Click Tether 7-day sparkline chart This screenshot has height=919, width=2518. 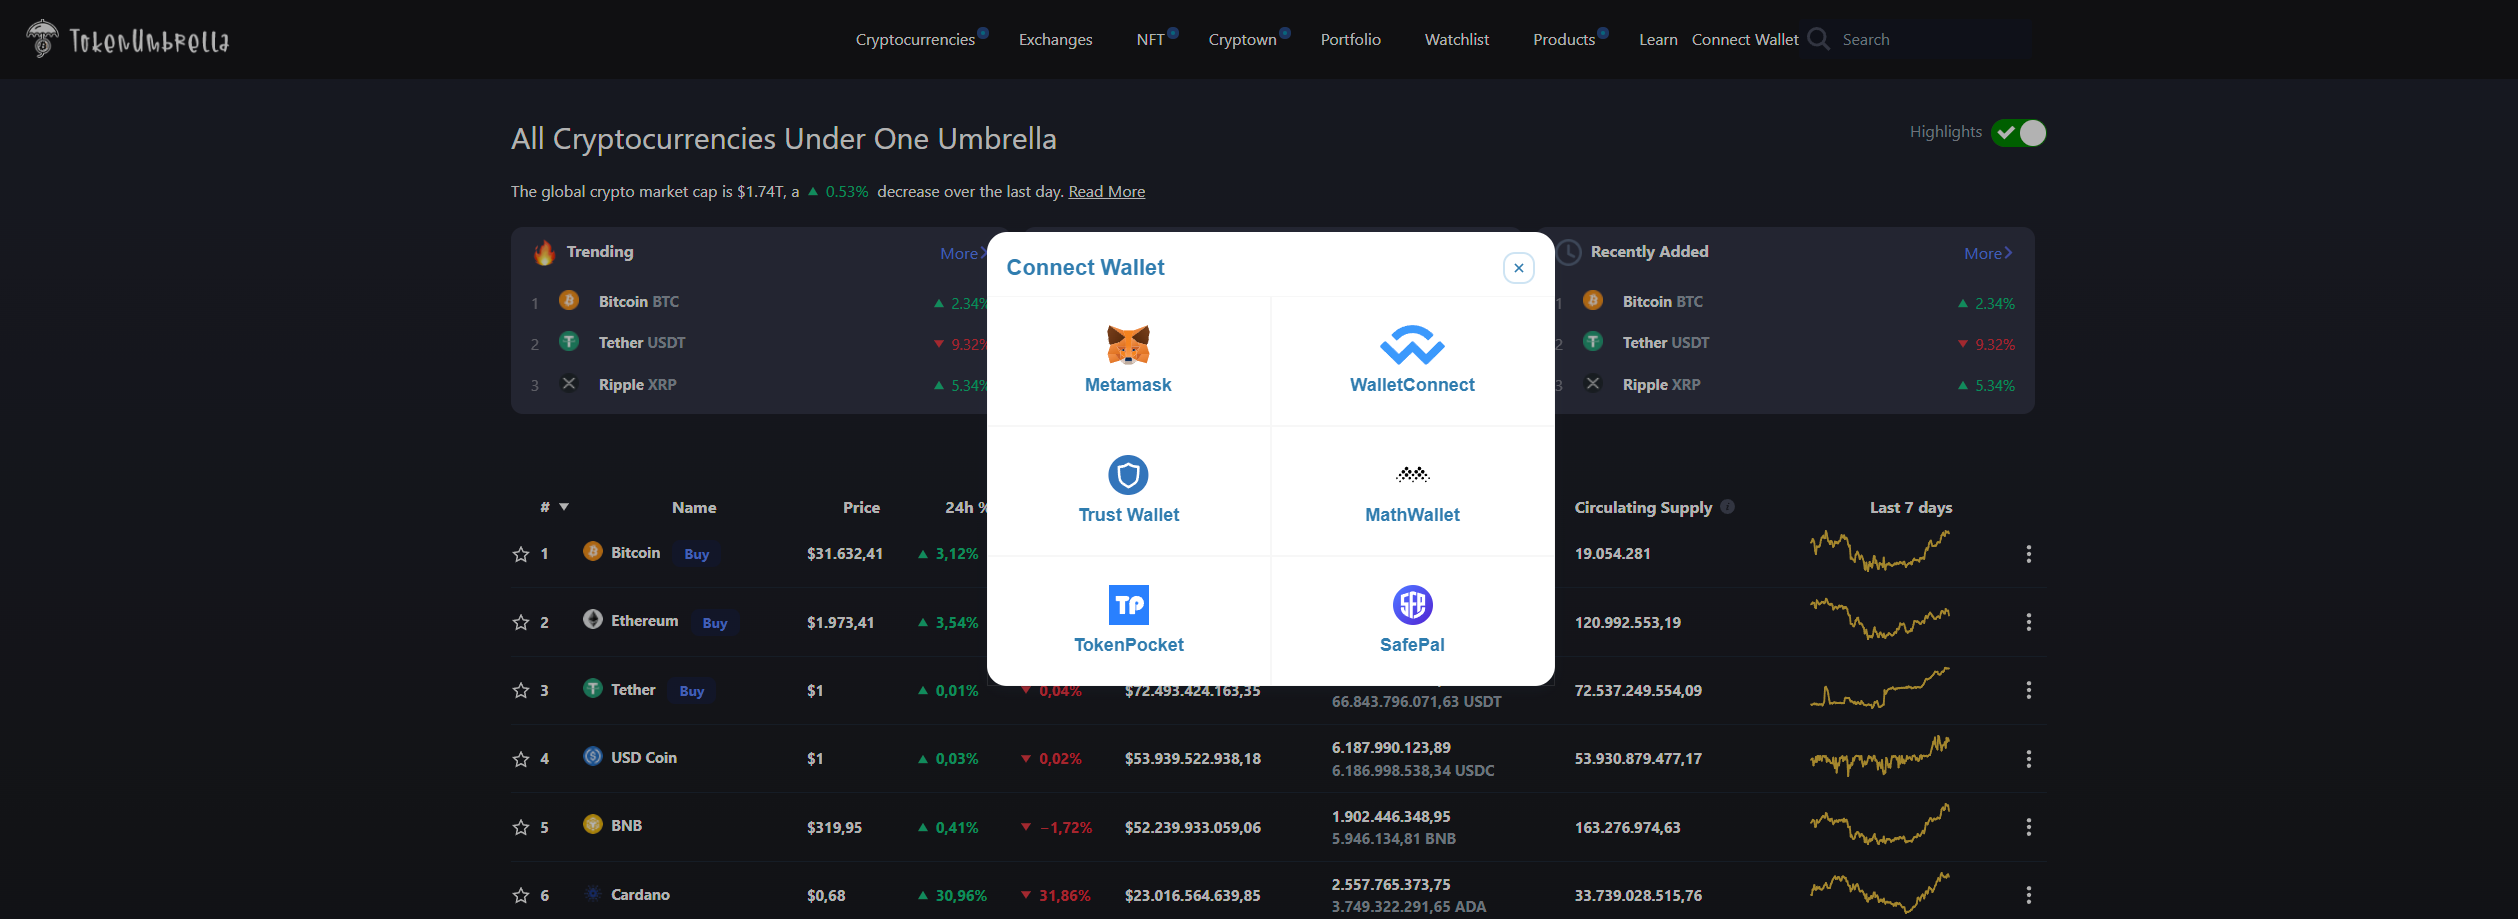(1880, 688)
